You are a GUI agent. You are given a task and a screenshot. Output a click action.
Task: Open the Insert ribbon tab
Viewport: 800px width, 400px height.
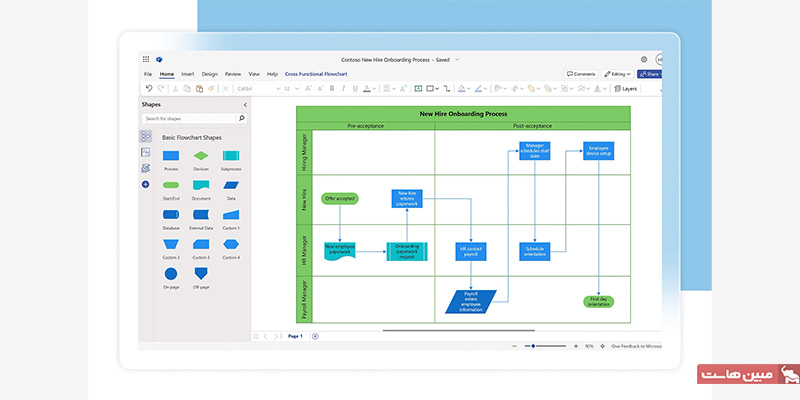point(187,74)
